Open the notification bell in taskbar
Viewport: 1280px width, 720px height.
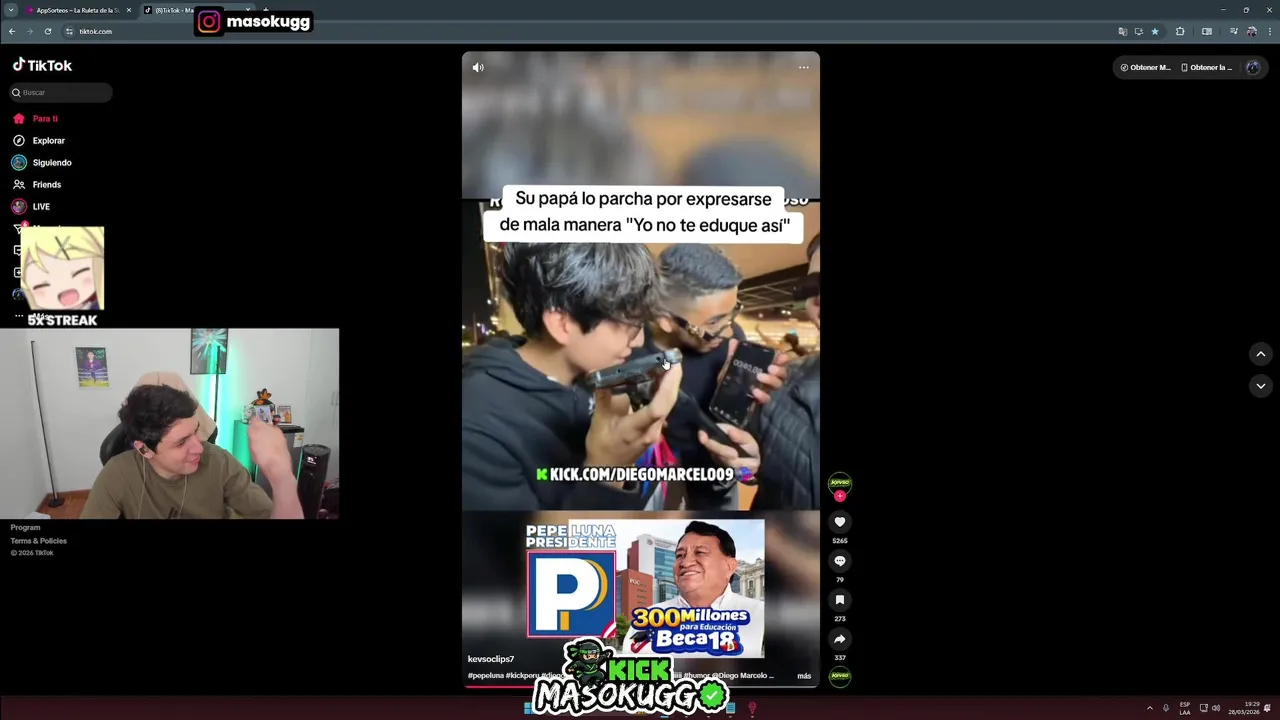1267,708
